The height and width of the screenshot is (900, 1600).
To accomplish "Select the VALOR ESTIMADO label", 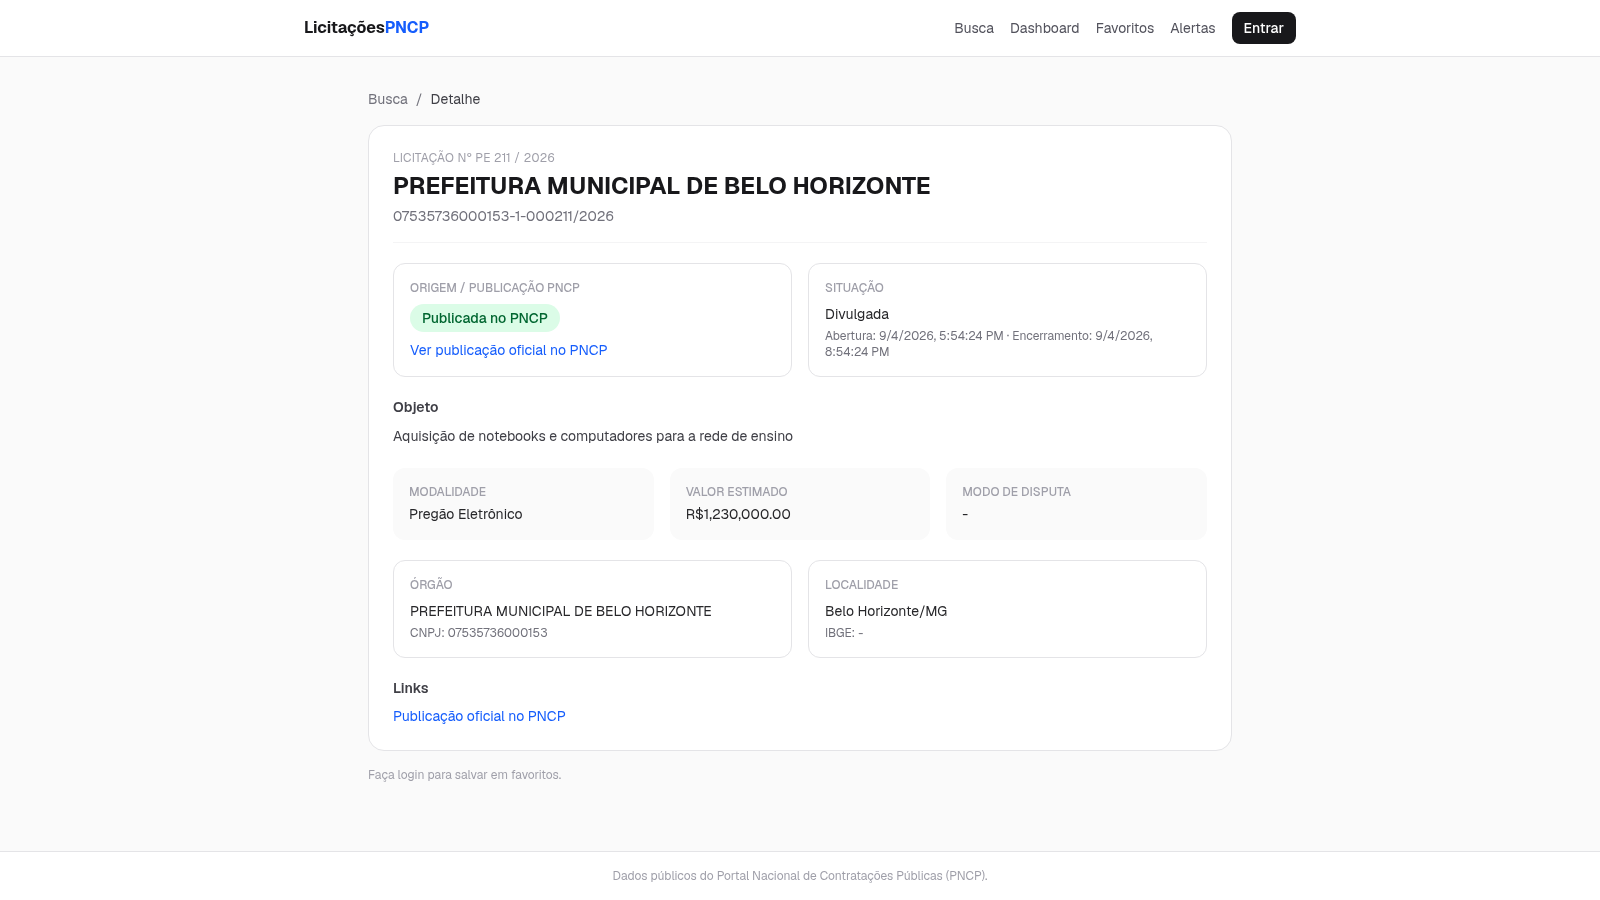I will point(737,492).
